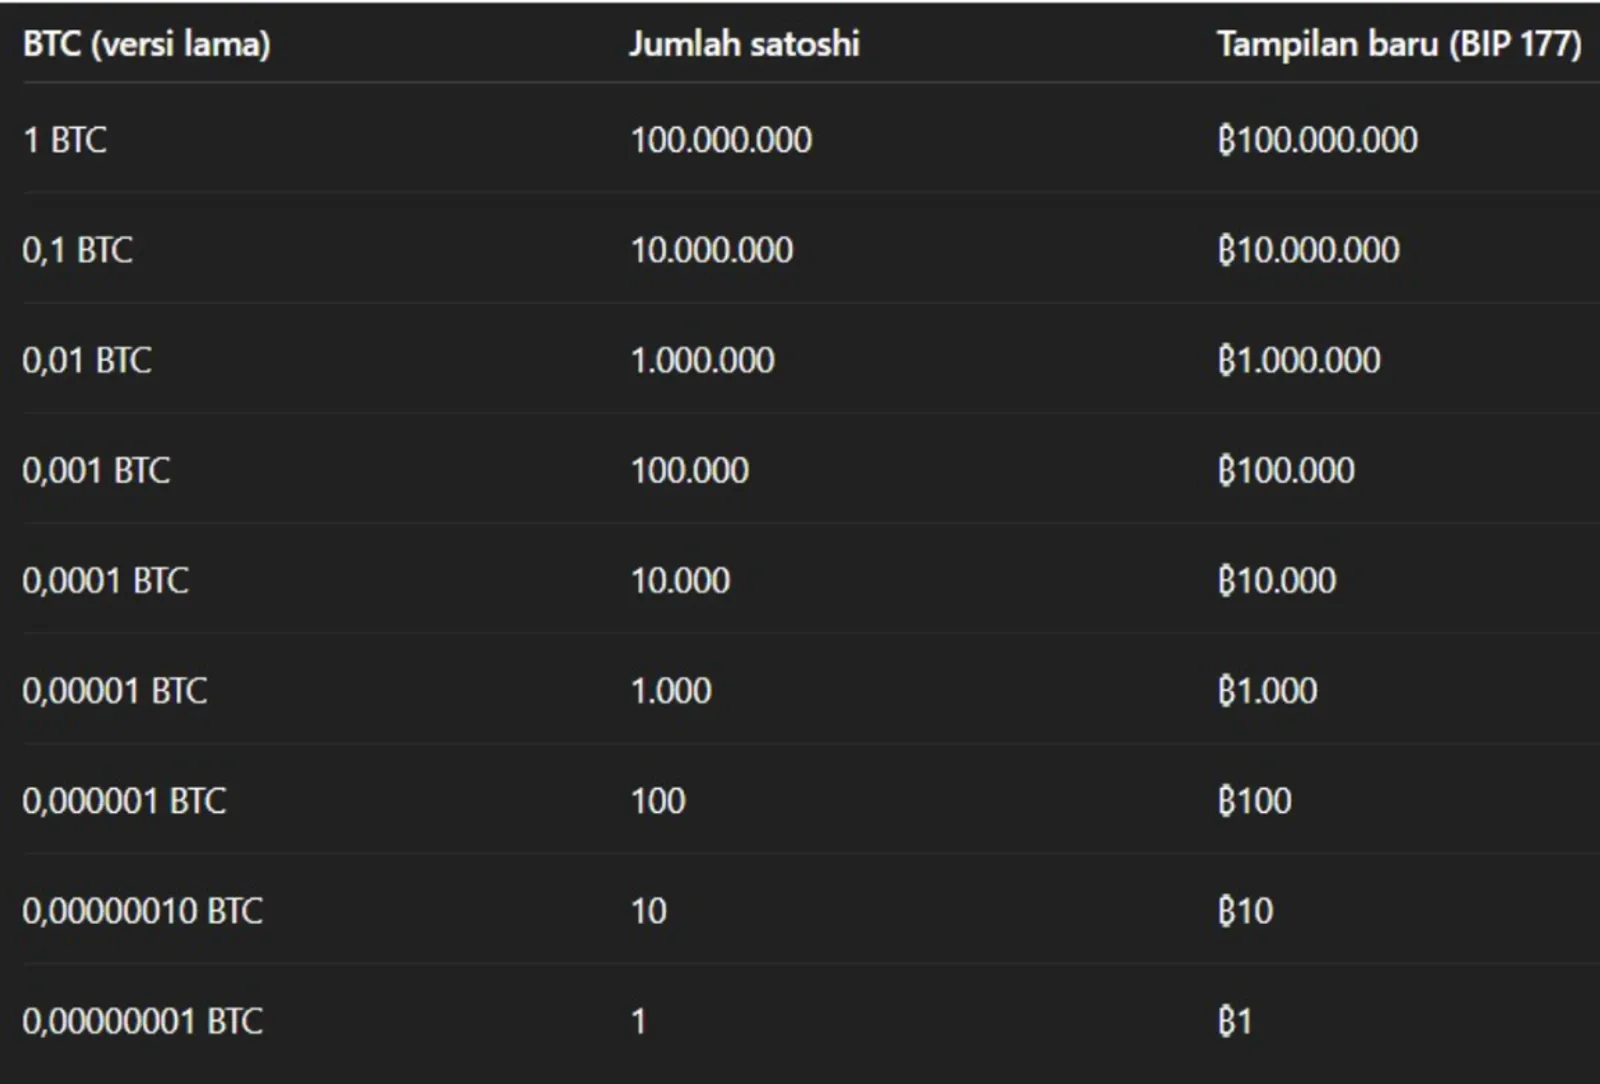This screenshot has height=1084, width=1600.
Task: Click the ₿1 BIP 177 value
Action: coord(1235,1021)
